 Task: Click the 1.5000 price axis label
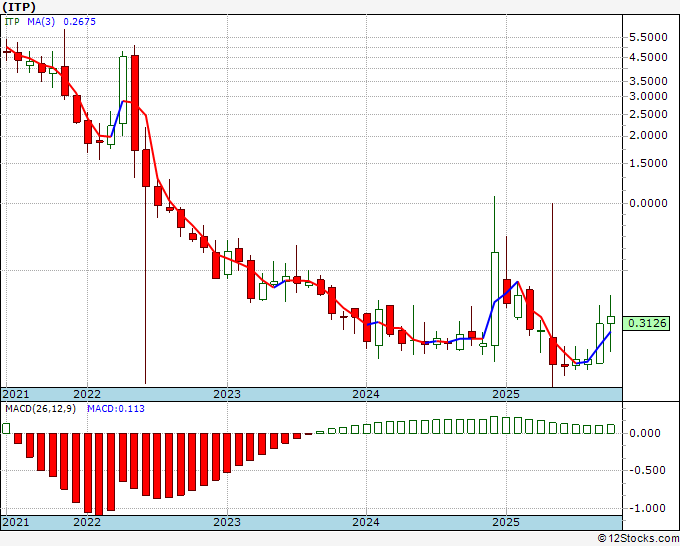648,163
